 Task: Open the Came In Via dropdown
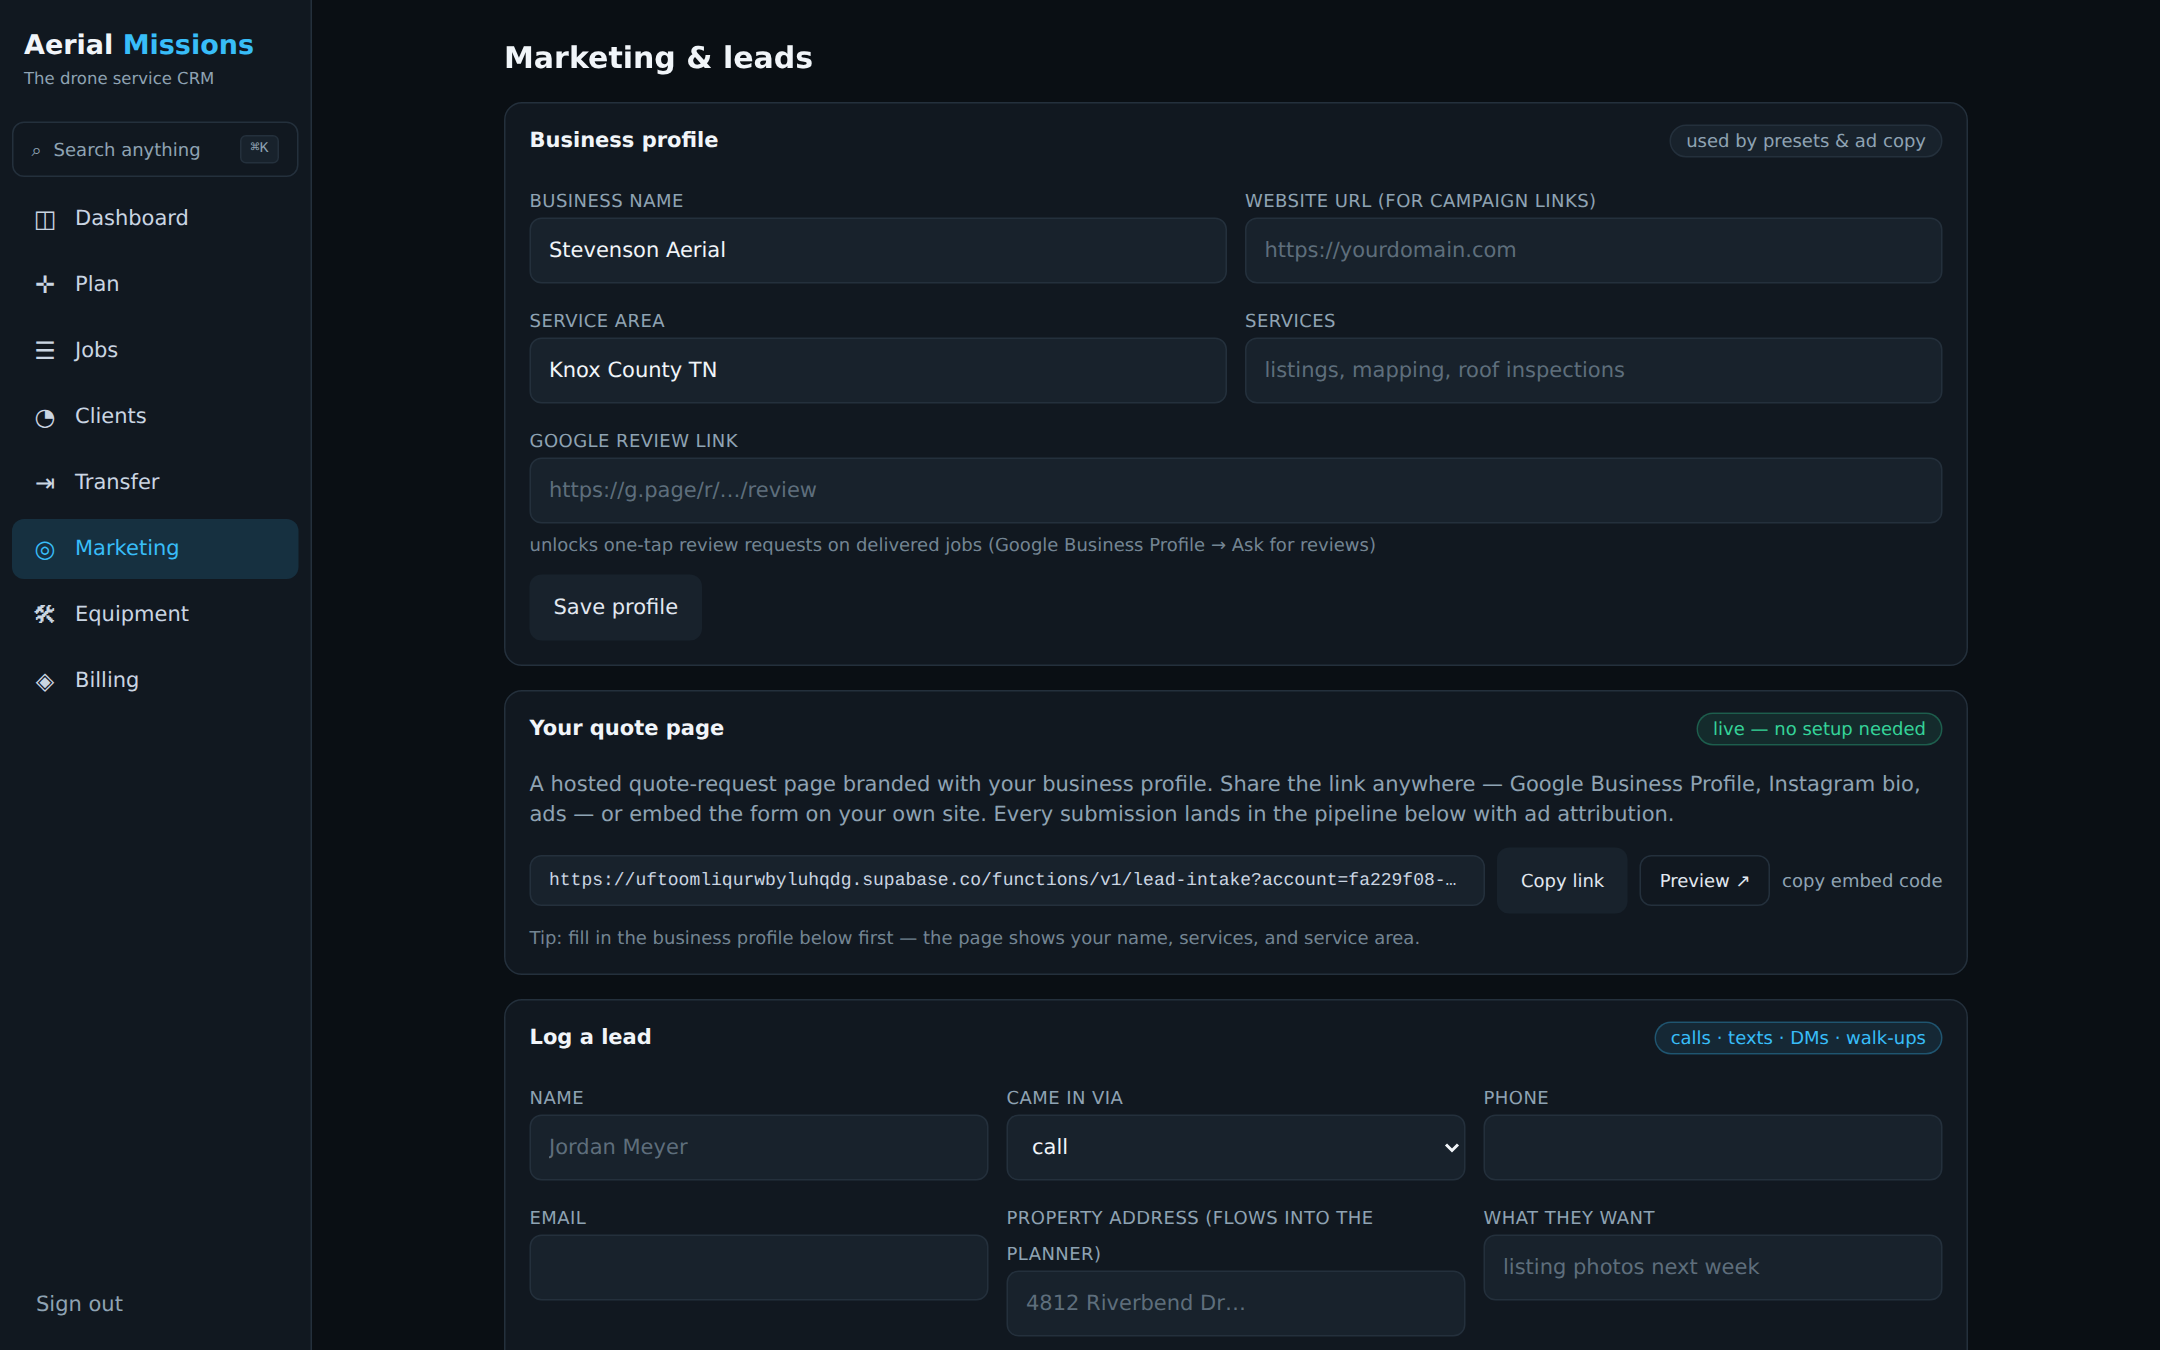(x=1235, y=1147)
